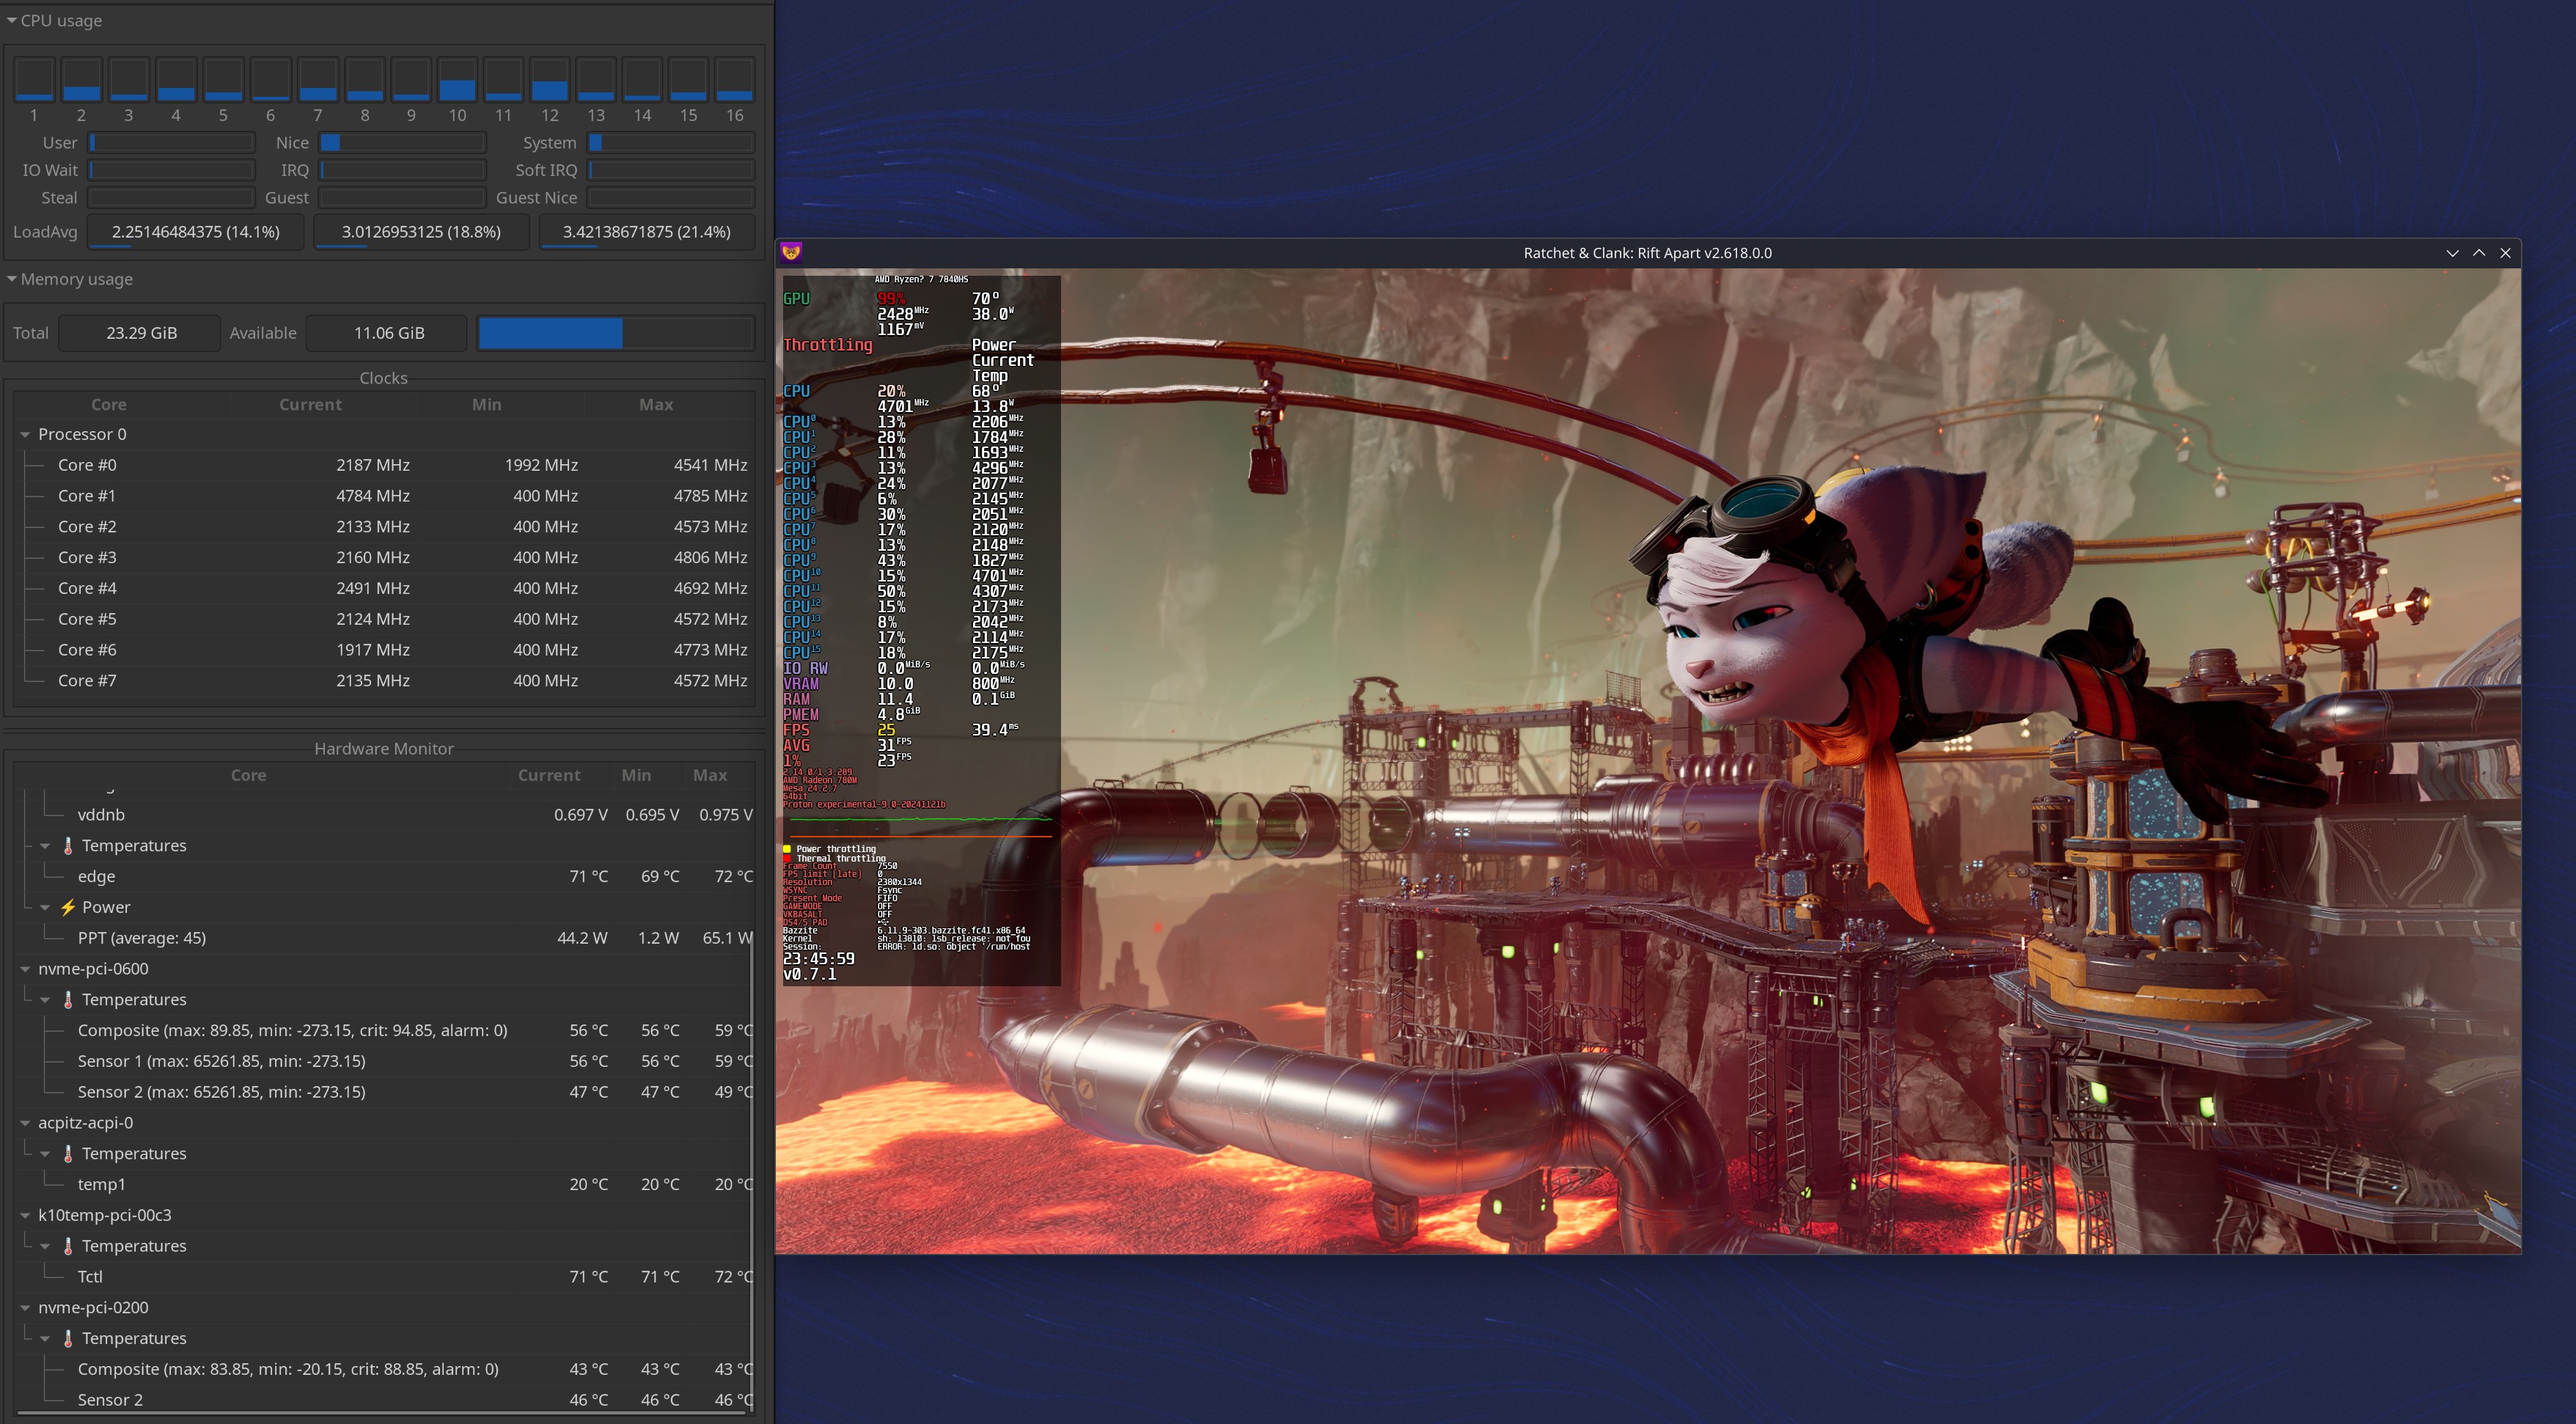Collapse the CPU usage section
Viewport: 2576px width, 1424px height.
pyautogui.click(x=12, y=20)
